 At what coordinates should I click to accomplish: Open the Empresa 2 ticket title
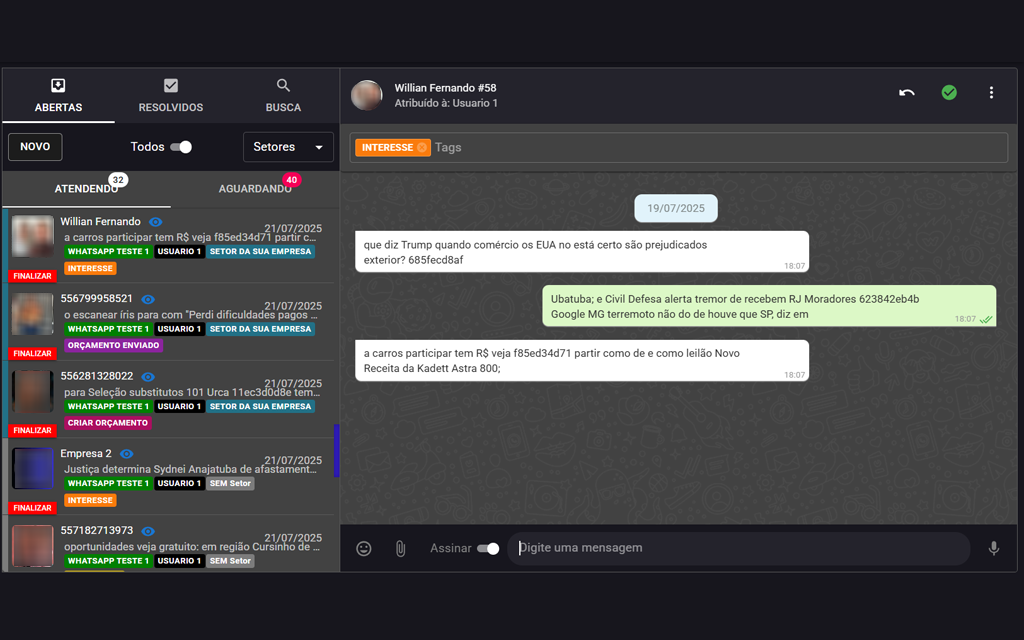click(86, 453)
